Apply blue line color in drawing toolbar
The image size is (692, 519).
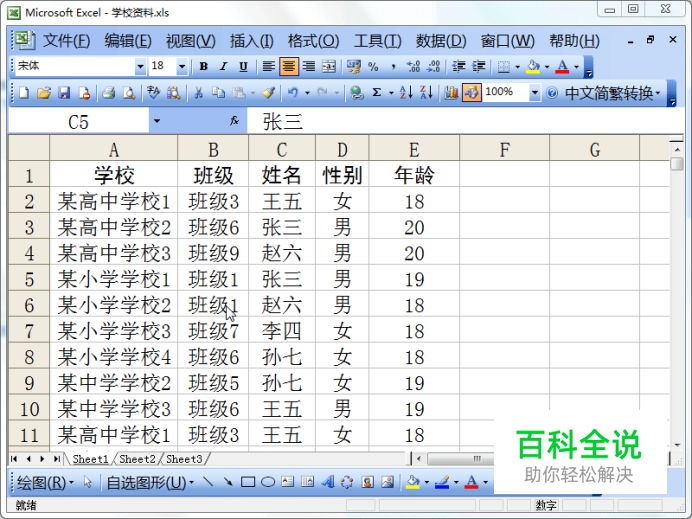(x=442, y=482)
